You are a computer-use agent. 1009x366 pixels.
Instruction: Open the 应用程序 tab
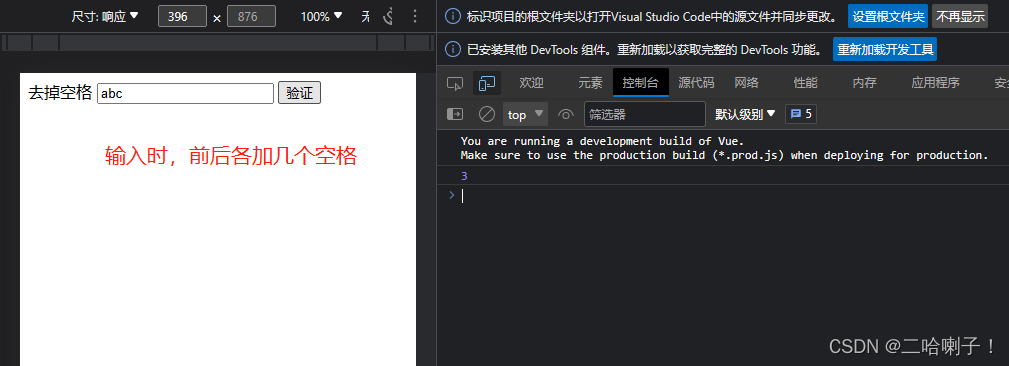pyautogui.click(x=935, y=82)
